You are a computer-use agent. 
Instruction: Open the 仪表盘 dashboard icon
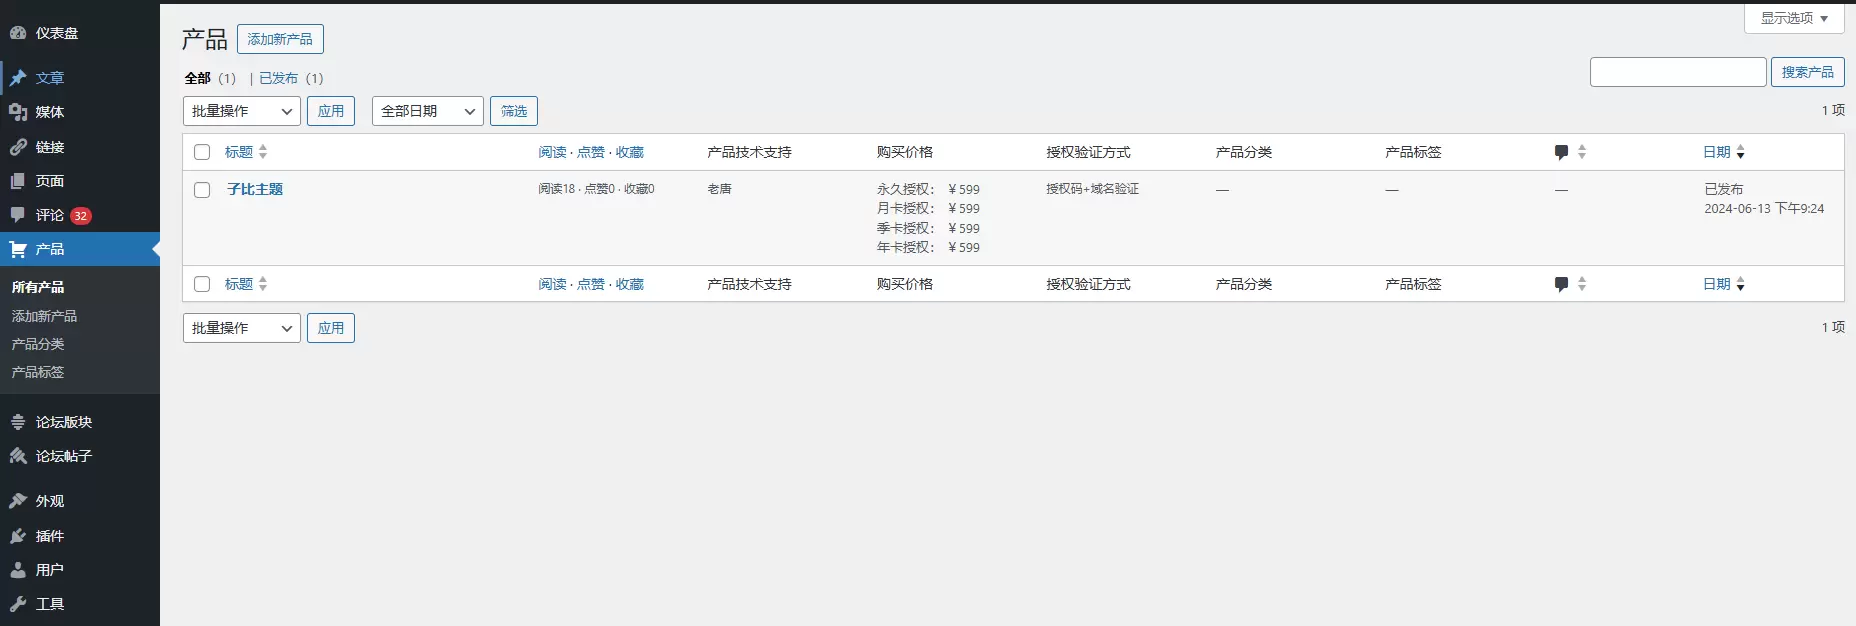pyautogui.click(x=18, y=33)
